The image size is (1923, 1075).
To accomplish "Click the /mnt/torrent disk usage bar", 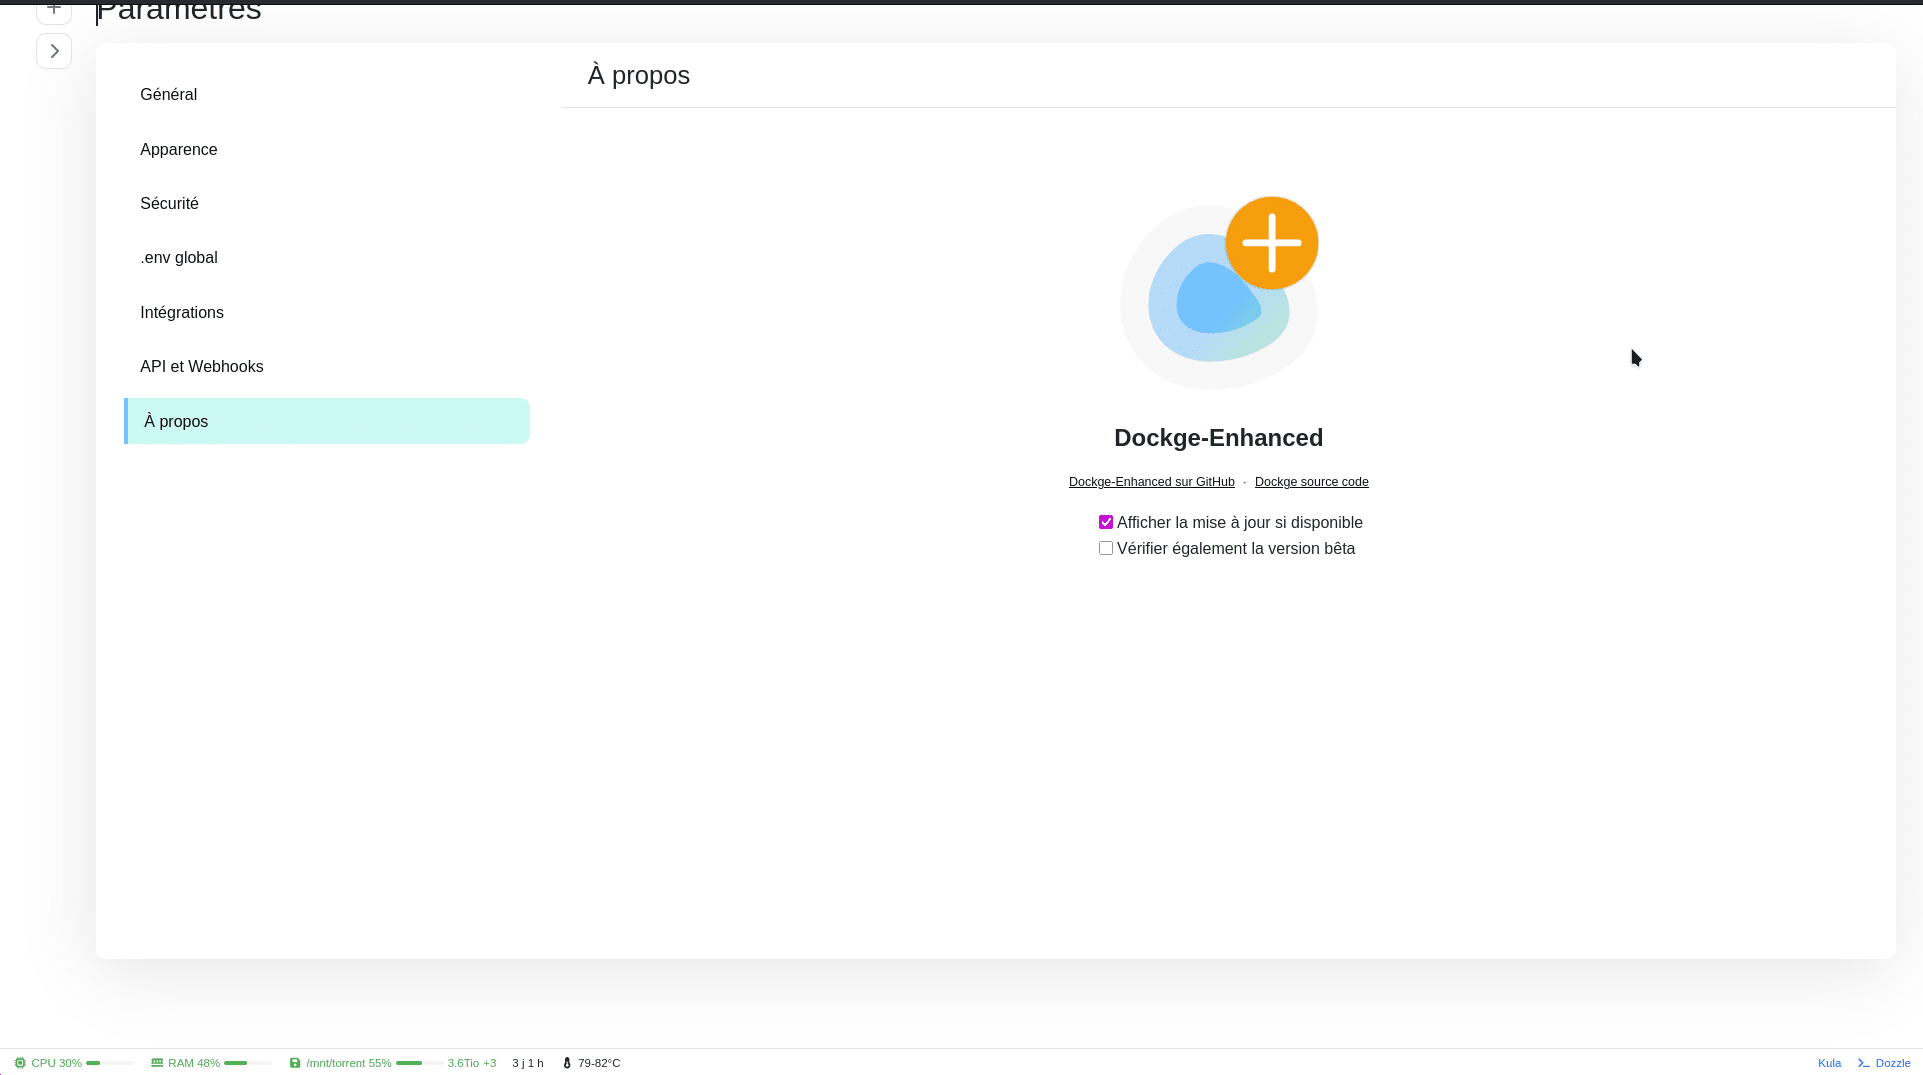I will click(x=420, y=1063).
